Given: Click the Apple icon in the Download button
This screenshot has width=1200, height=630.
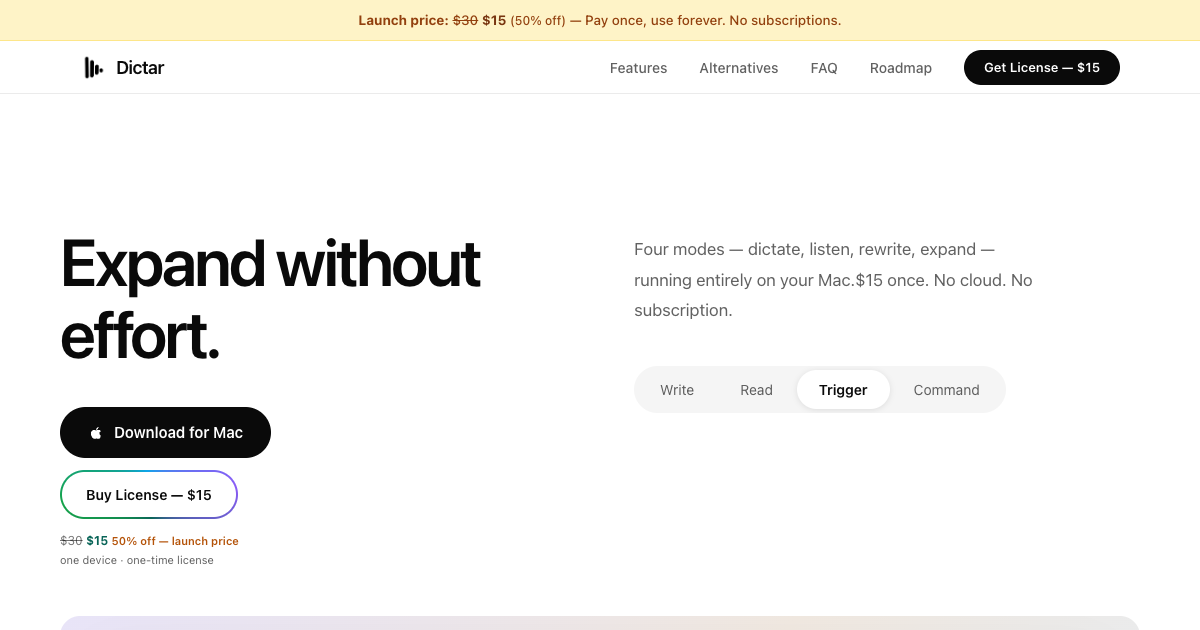Looking at the screenshot, I should 96,433.
